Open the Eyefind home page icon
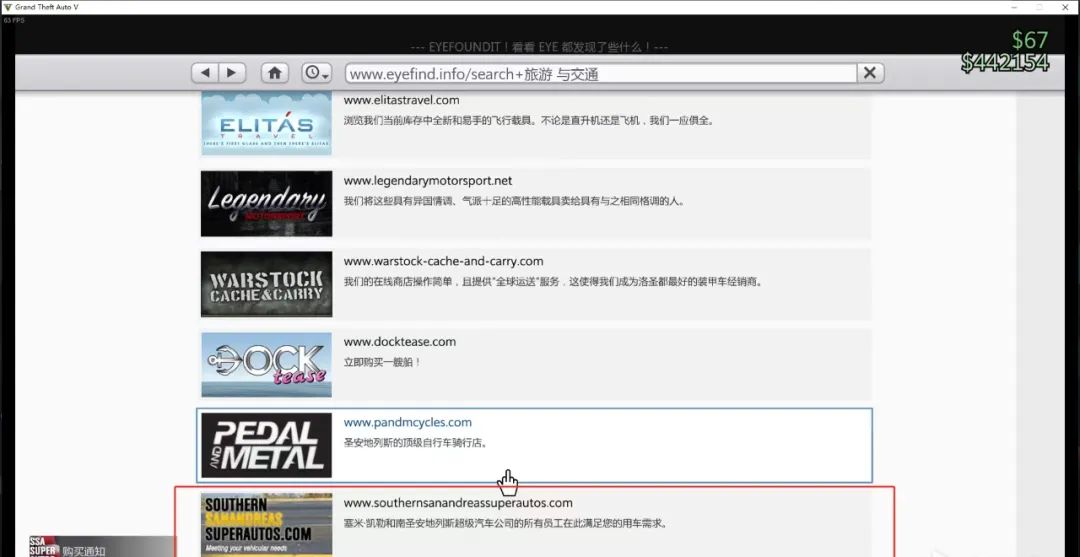This screenshot has height=557, width=1080. pos(274,72)
